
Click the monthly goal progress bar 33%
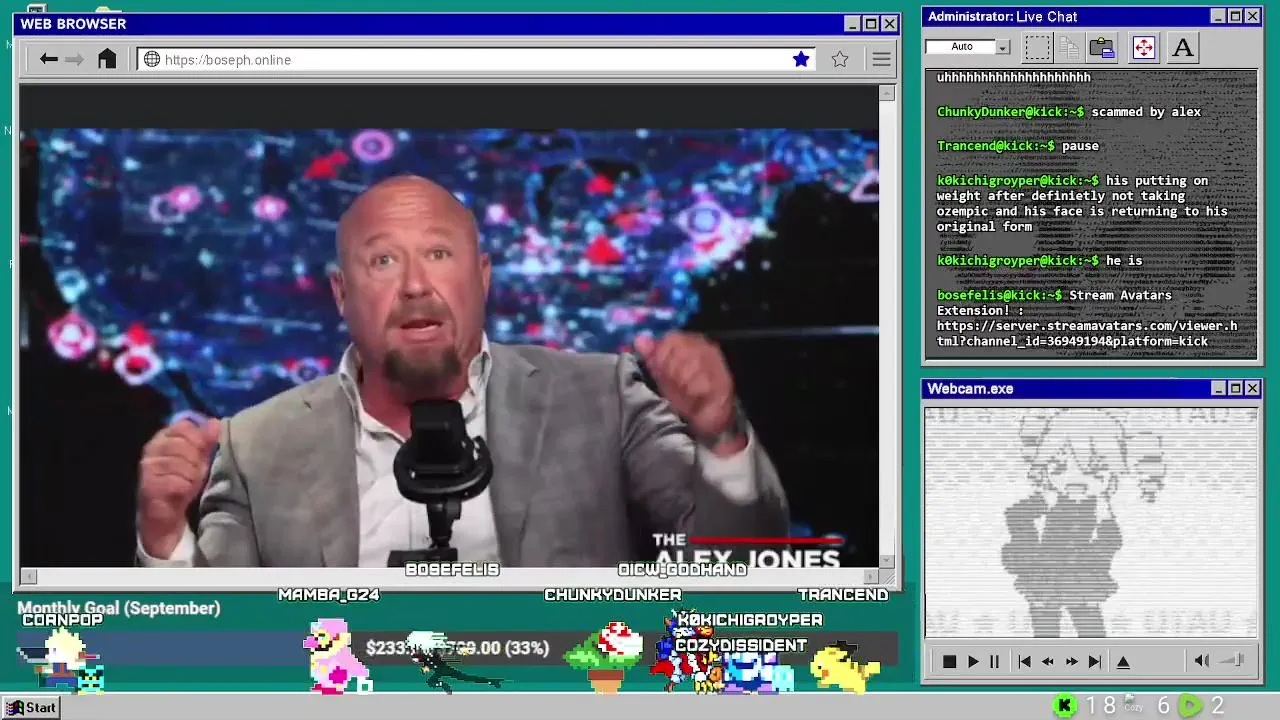point(457,648)
